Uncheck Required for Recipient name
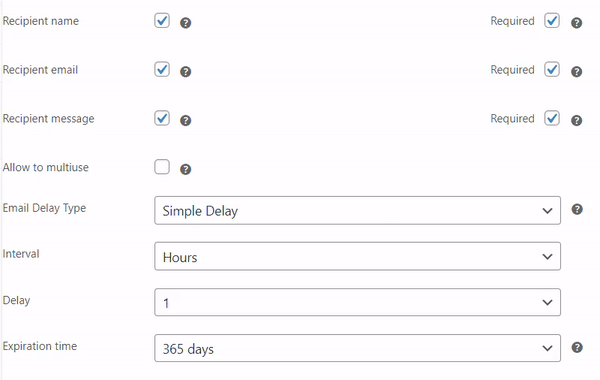 pos(552,21)
